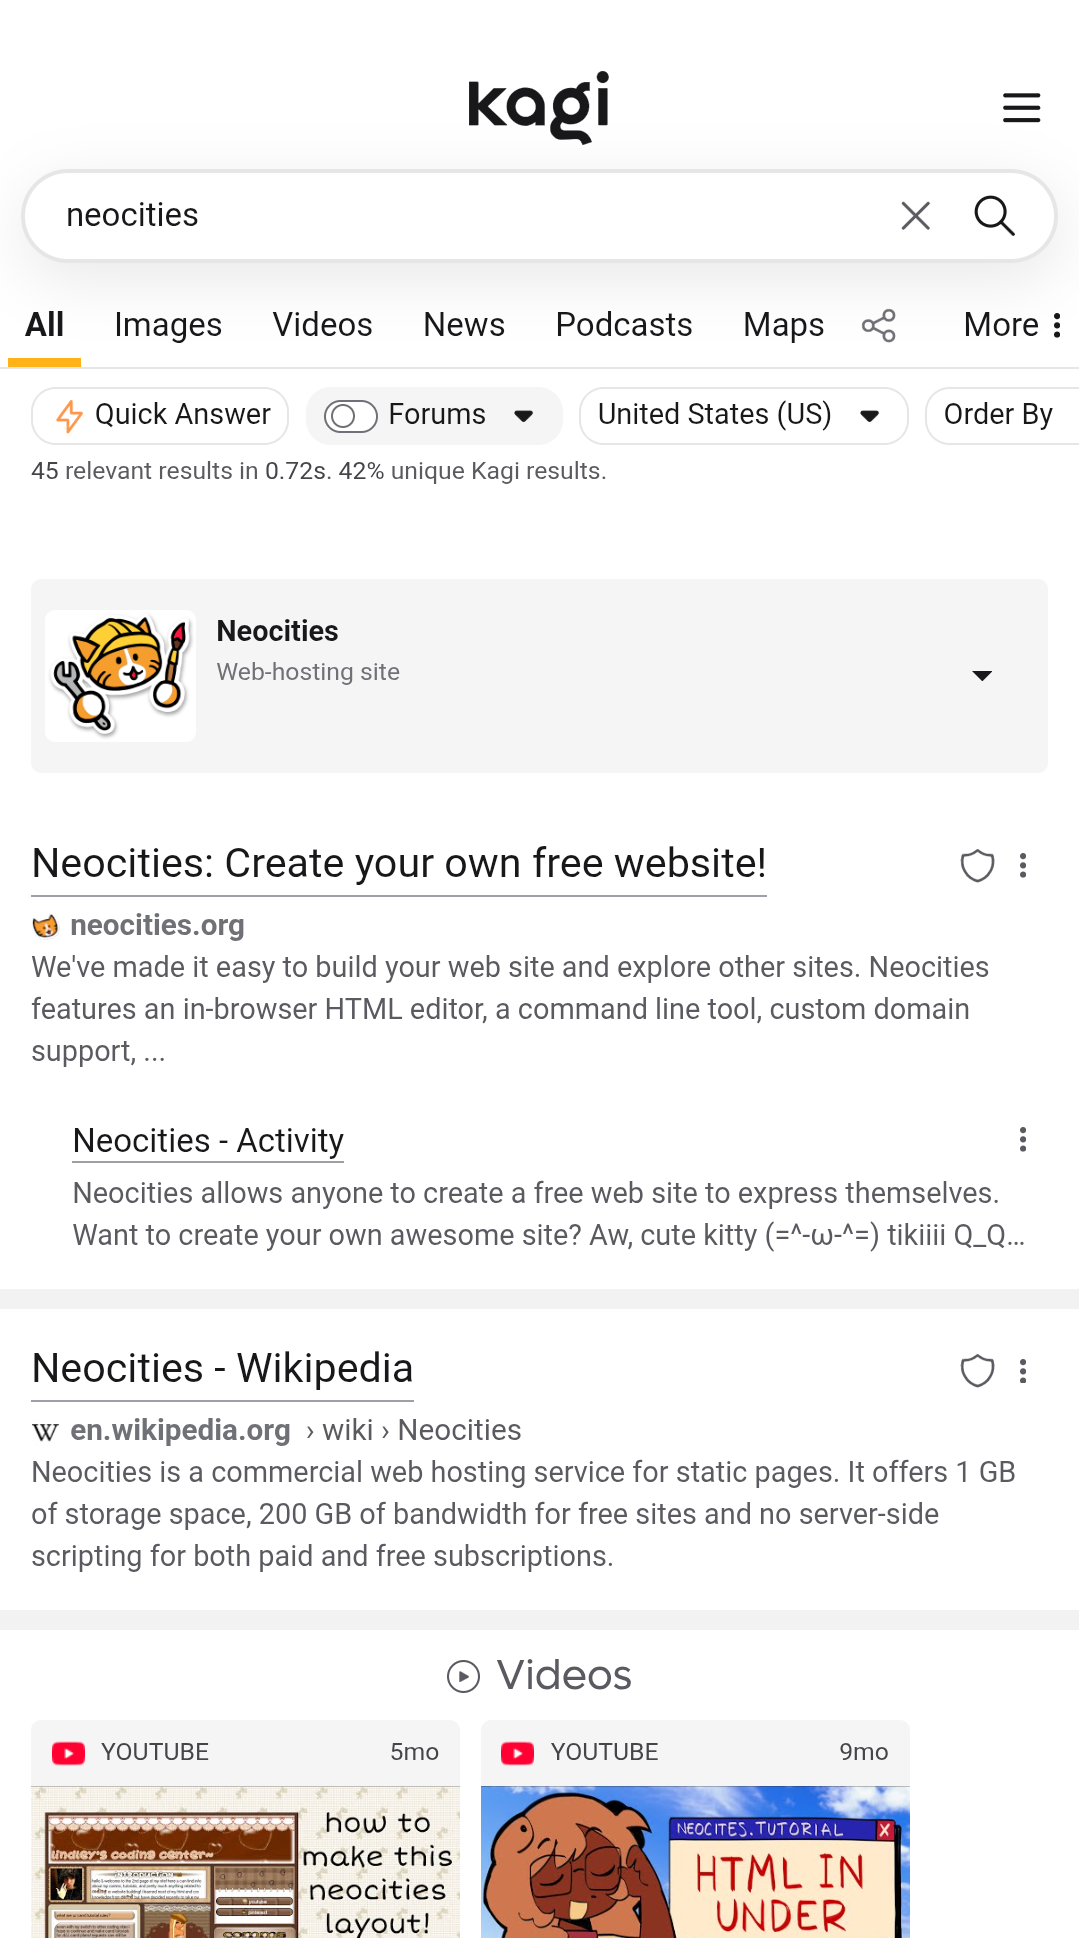Open three-dot menu for Neocities: Create result

1022,865
